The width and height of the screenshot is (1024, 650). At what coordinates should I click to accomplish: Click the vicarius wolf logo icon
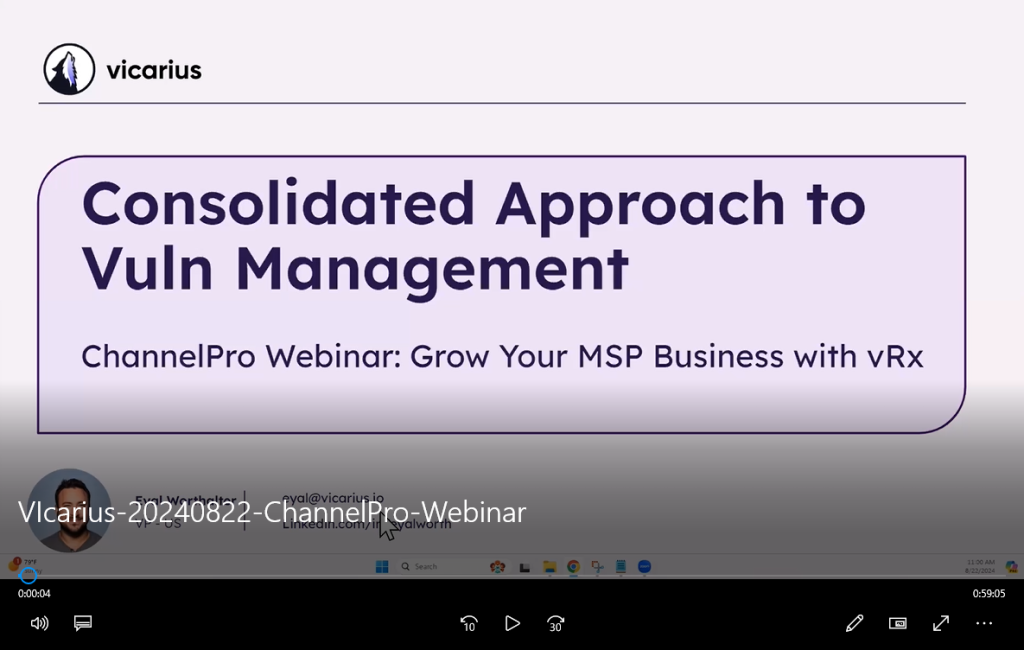click(69, 70)
